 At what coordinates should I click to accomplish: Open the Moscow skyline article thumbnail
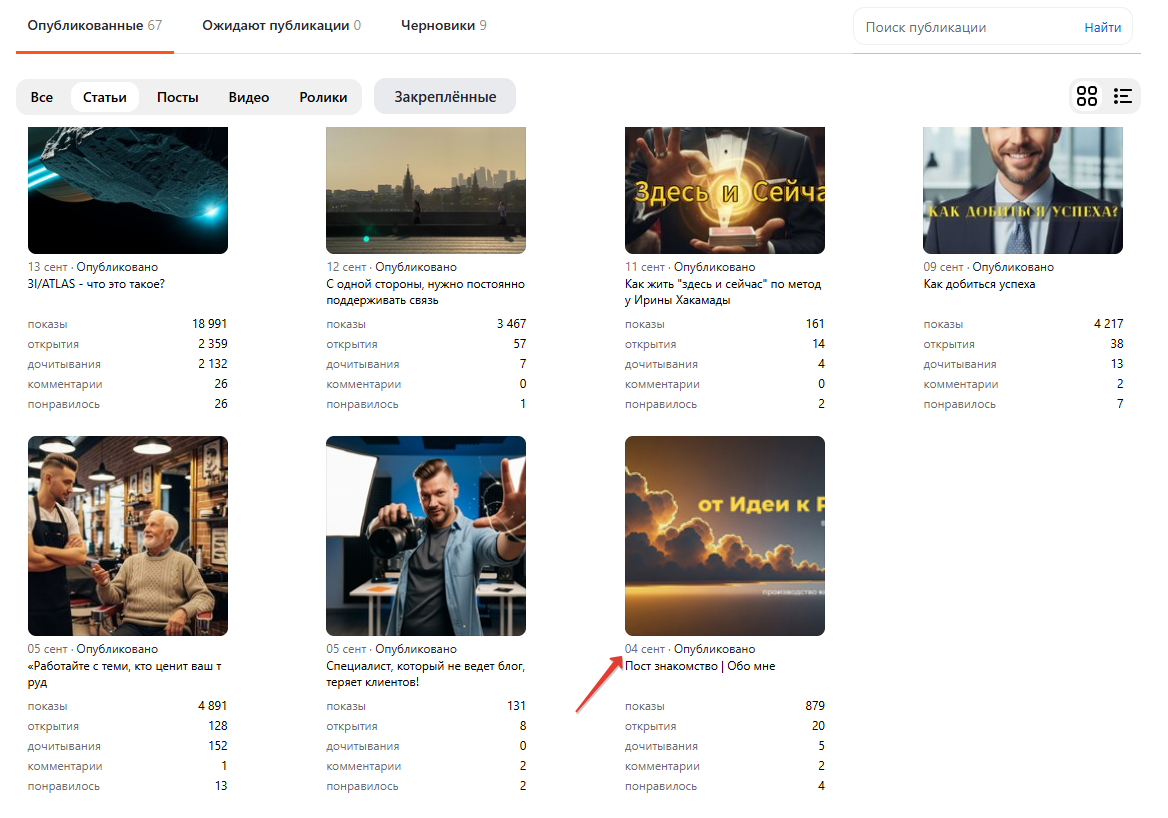point(426,190)
